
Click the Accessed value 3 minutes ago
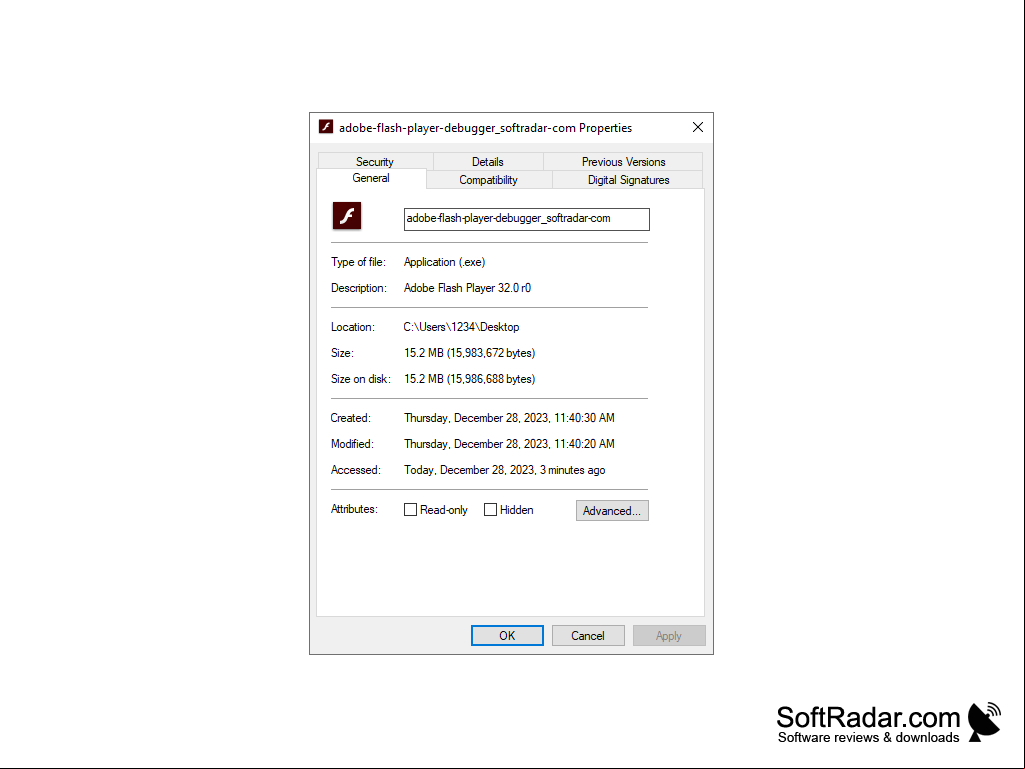pos(505,470)
